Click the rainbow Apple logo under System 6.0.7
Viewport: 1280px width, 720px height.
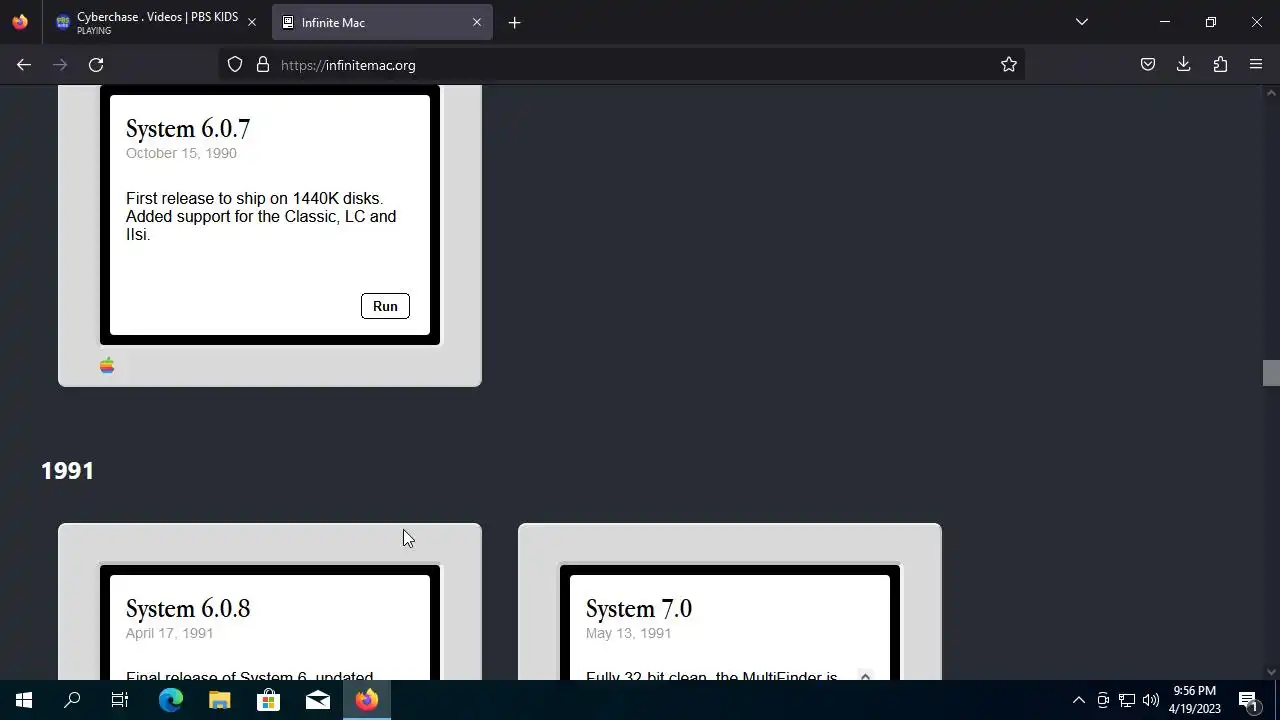click(107, 366)
